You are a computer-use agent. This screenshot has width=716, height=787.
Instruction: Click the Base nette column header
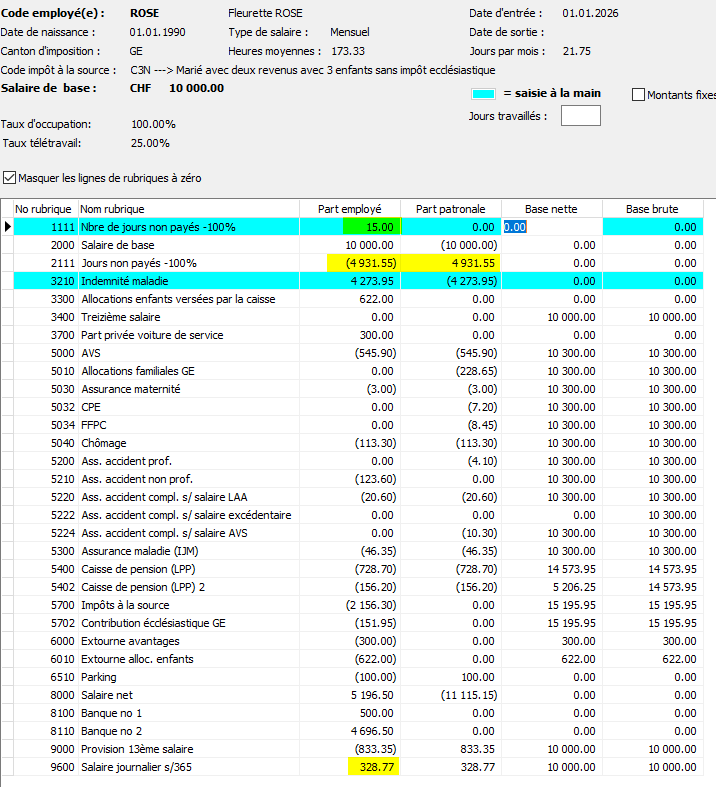coord(552,209)
